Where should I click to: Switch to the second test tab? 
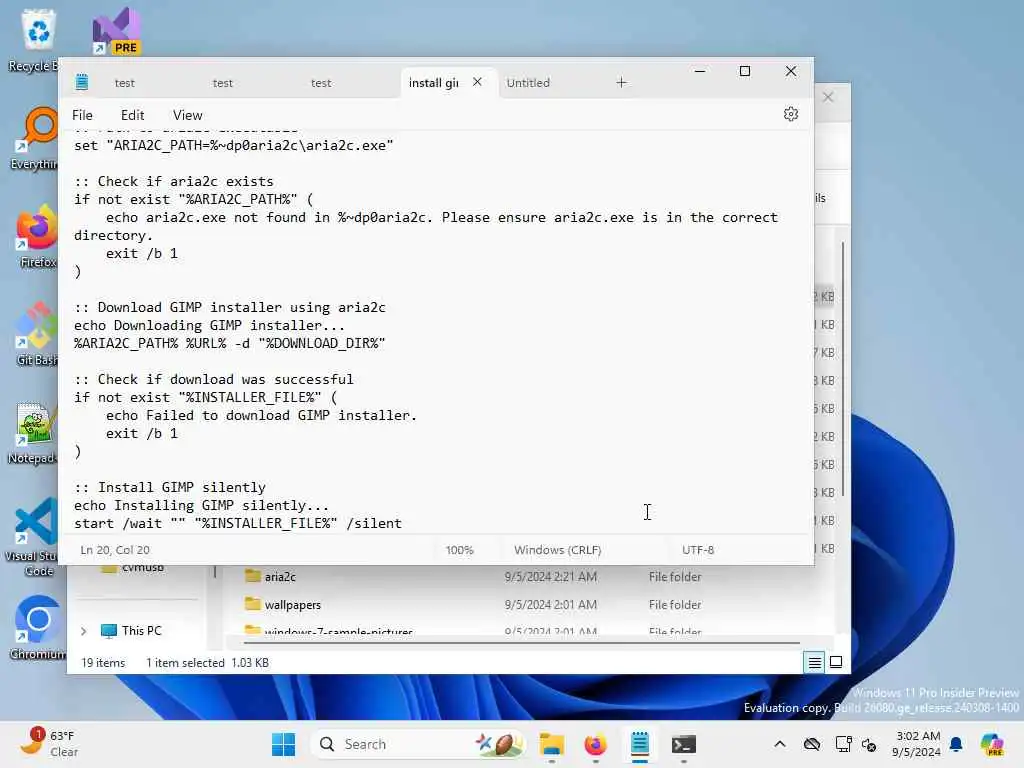pos(223,83)
